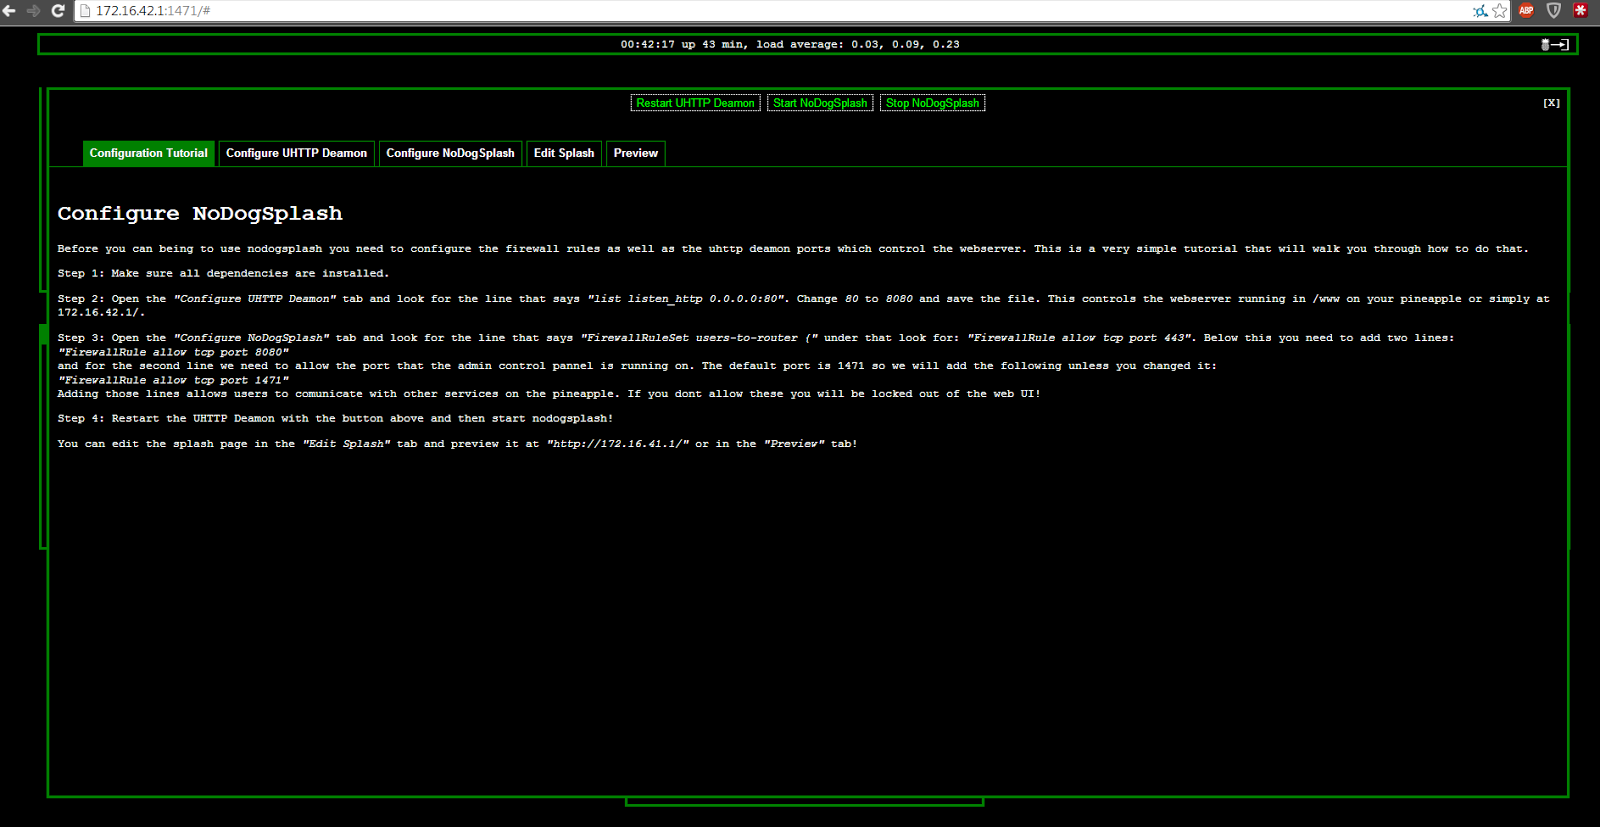Image resolution: width=1600 pixels, height=827 pixels.
Task: Click the 'FirewallRule allow tcp port 1471' line
Action: coord(173,380)
